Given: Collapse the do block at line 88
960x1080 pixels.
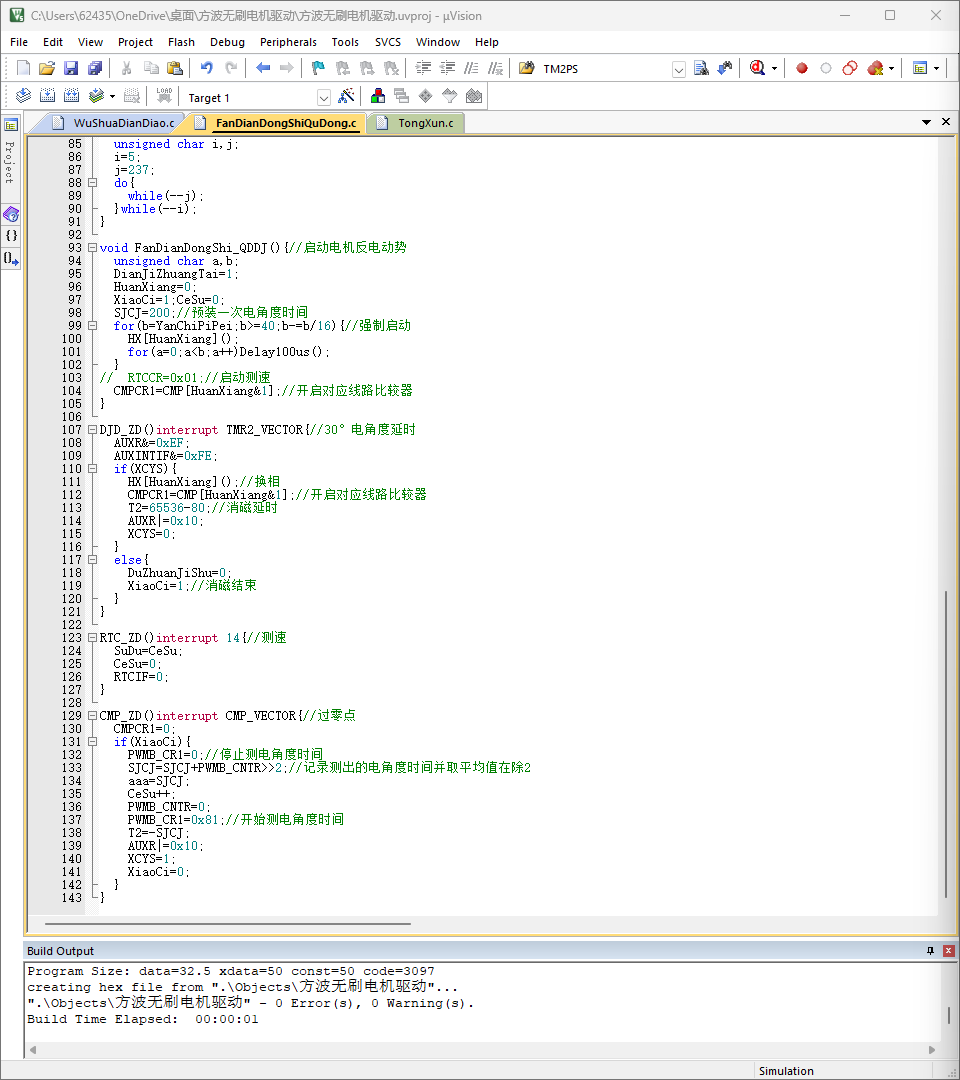Looking at the screenshot, I should click(x=92, y=183).
